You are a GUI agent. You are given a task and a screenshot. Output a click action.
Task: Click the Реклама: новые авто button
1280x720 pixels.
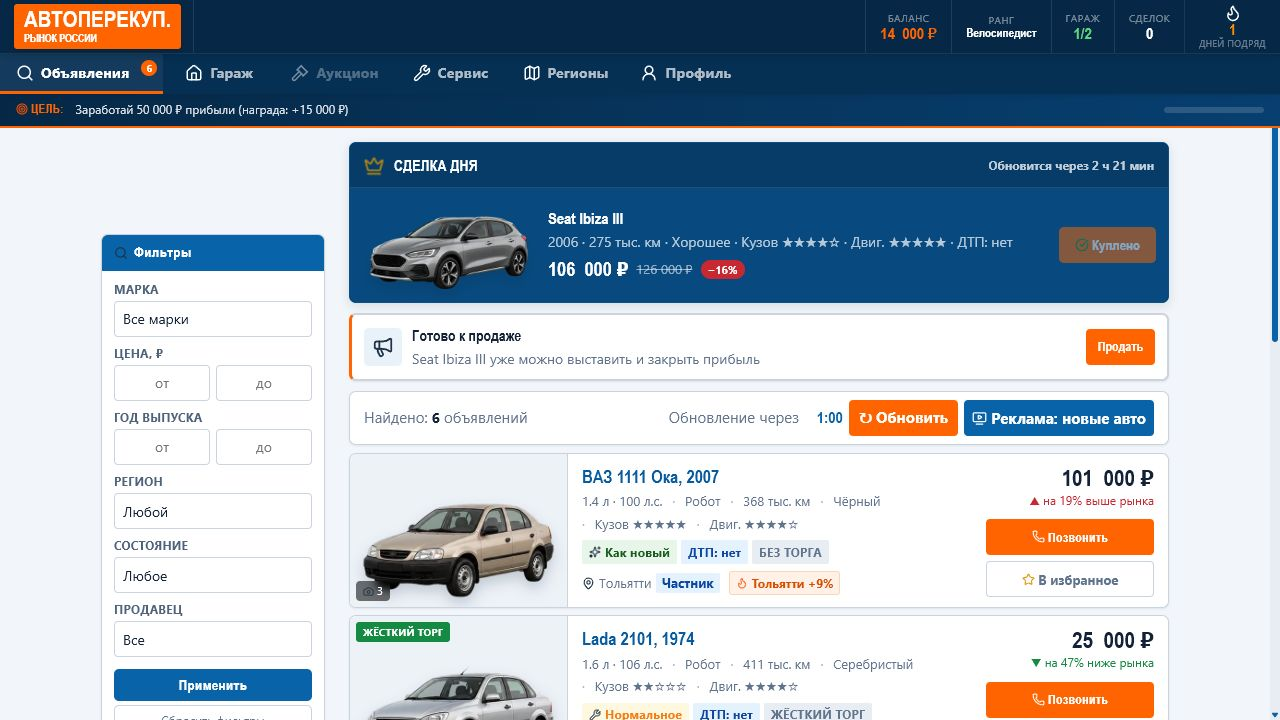[1059, 418]
